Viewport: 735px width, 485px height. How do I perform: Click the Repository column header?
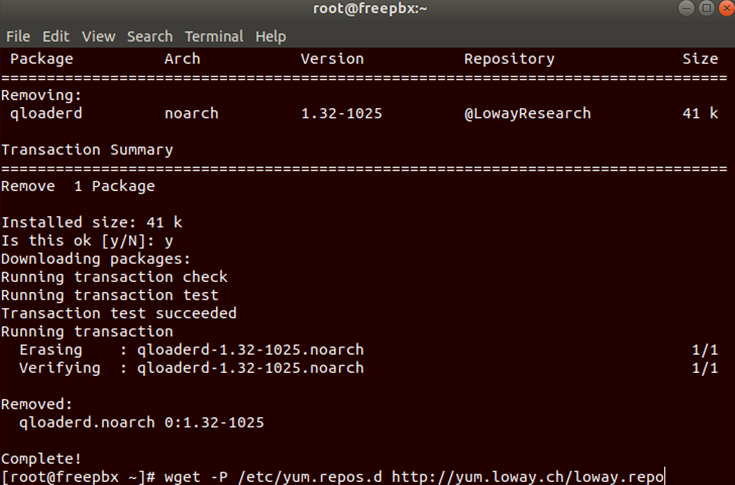[x=509, y=59]
